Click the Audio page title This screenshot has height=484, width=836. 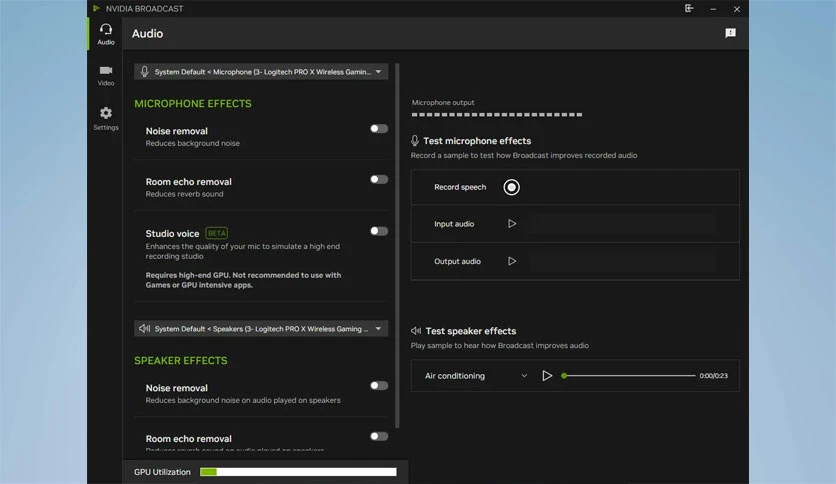(x=147, y=34)
